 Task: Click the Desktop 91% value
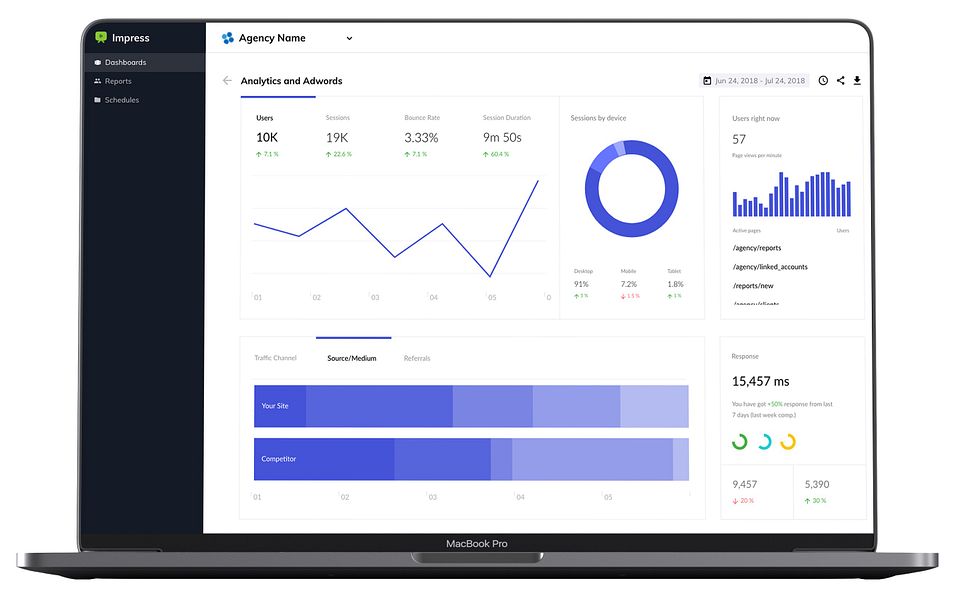pos(581,284)
